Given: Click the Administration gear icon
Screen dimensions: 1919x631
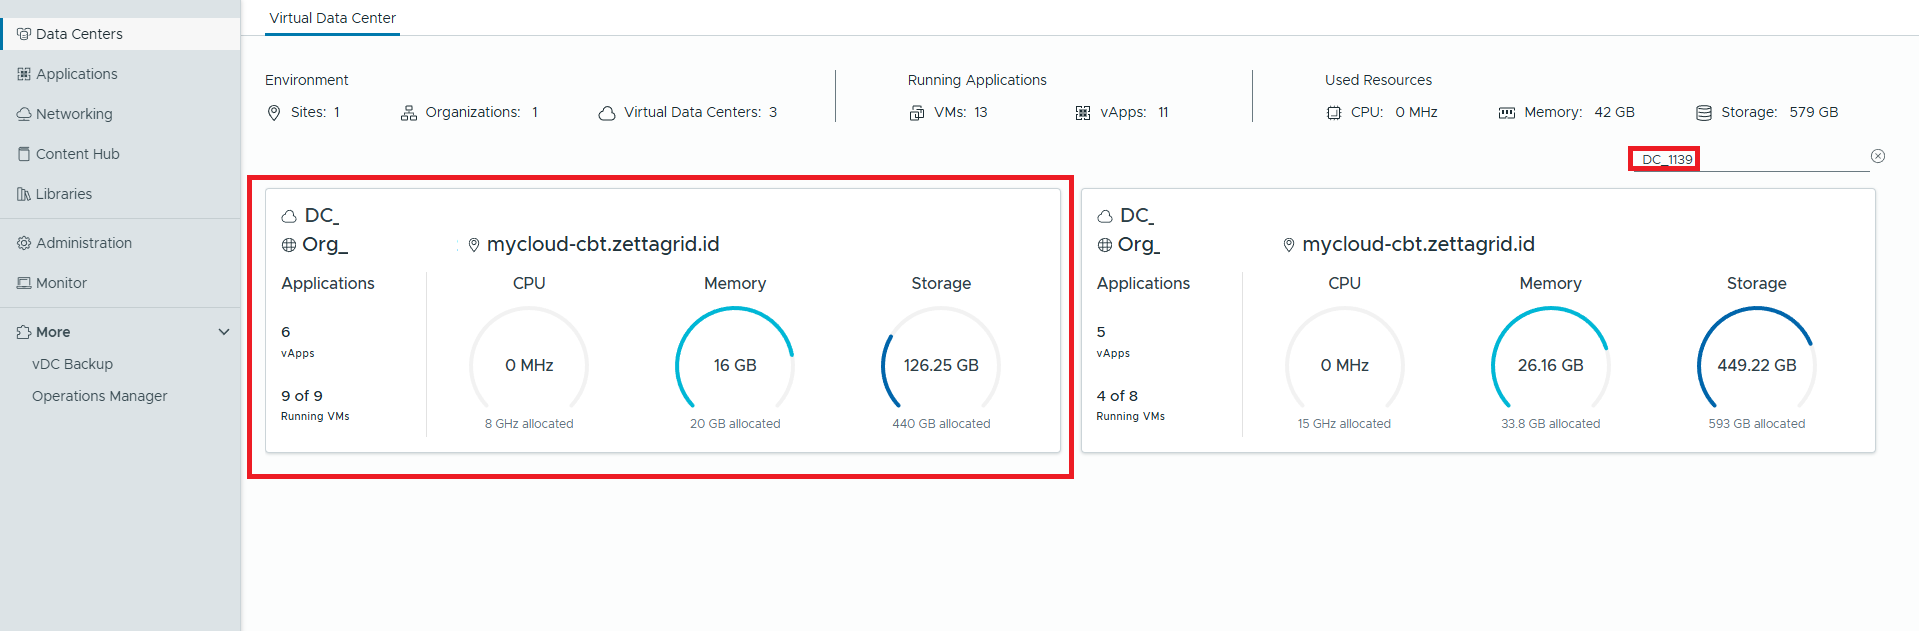Looking at the screenshot, I should coord(24,243).
